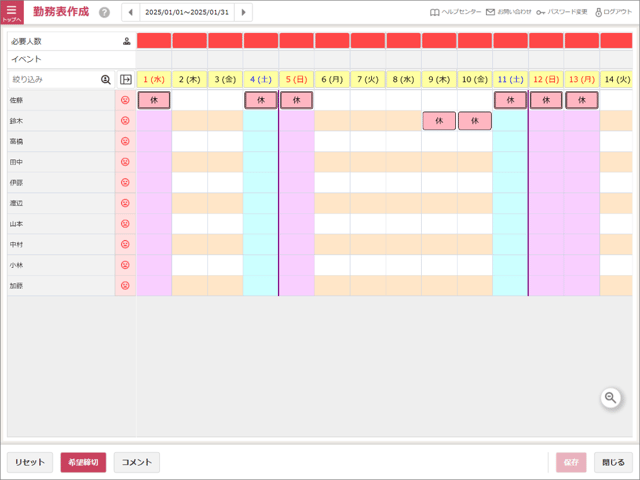640x480 pixels.
Task: Select the 3 (金) date header
Action: tap(225, 80)
